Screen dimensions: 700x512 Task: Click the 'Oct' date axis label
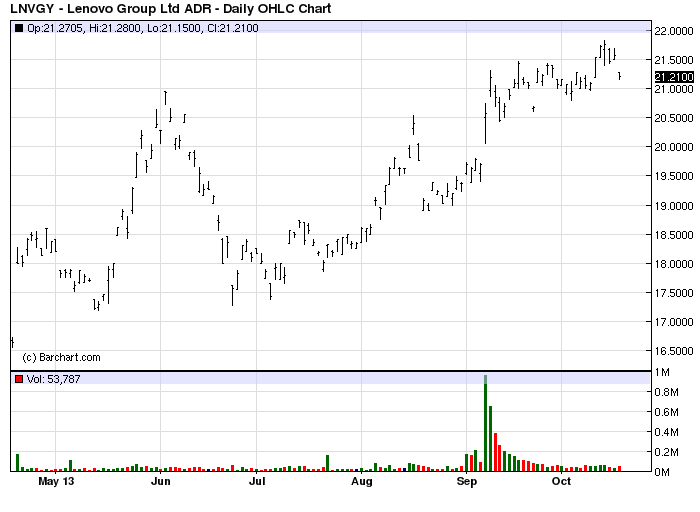coord(561,481)
